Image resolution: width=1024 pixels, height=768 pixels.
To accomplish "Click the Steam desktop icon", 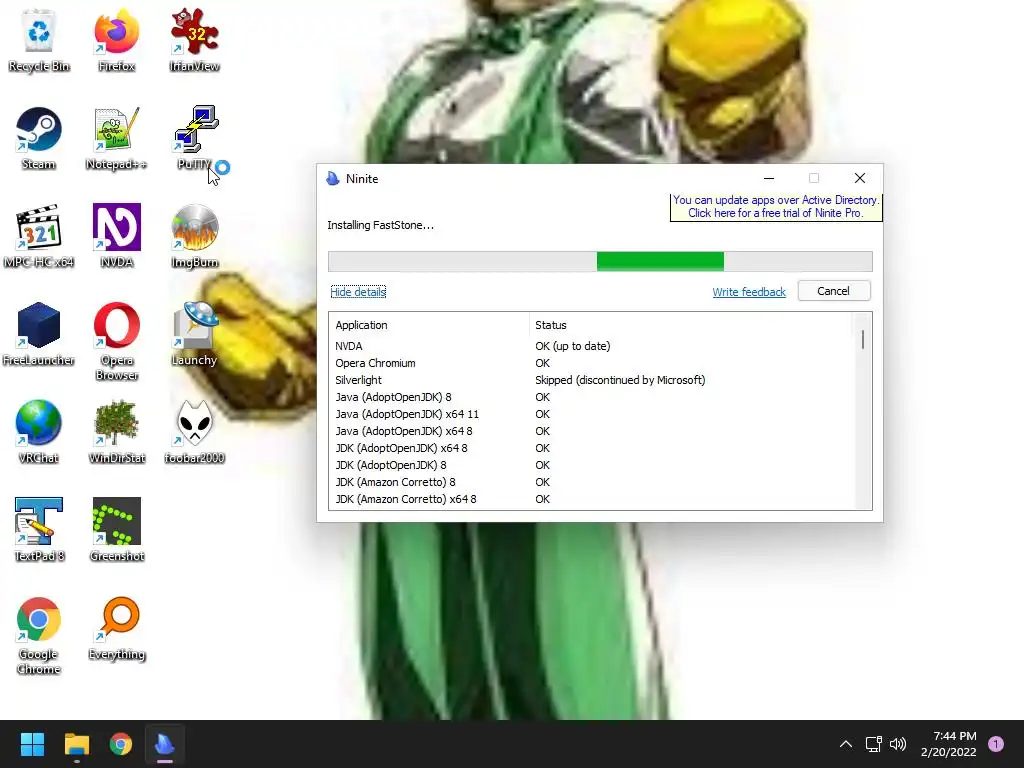I will coord(39,138).
